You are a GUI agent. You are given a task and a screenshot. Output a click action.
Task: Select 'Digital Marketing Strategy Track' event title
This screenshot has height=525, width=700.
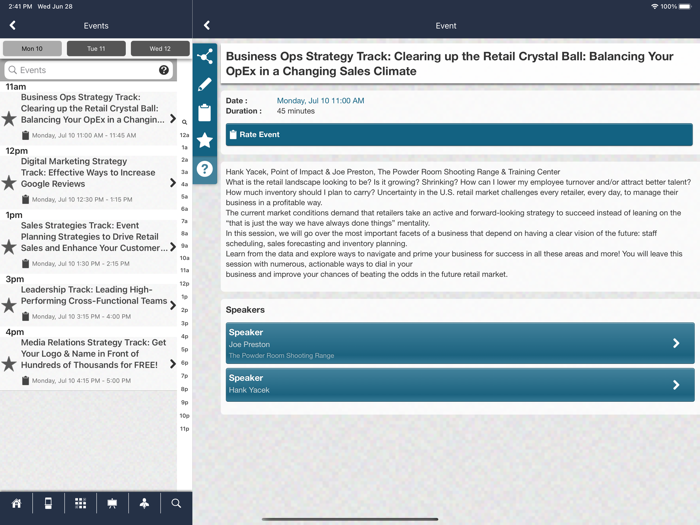[x=88, y=172]
